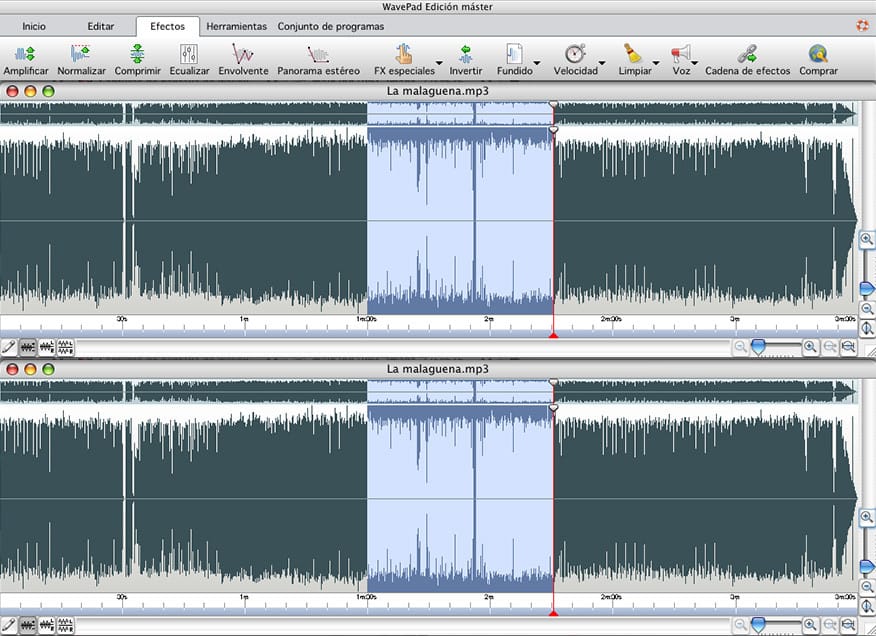Toggle split-channel waveform view in lower window

[x=65, y=625]
